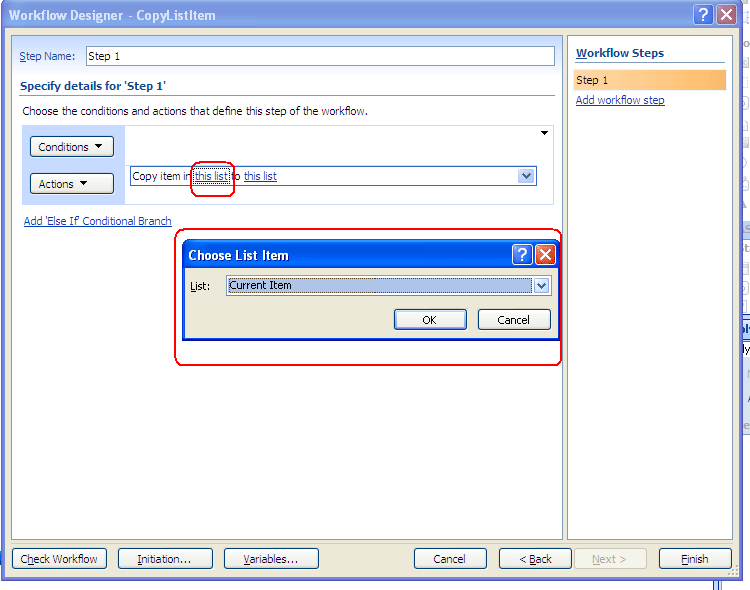Viewport: 750px width, 590px height.
Task: Click the Workflow Steps heading
Action: (620, 53)
